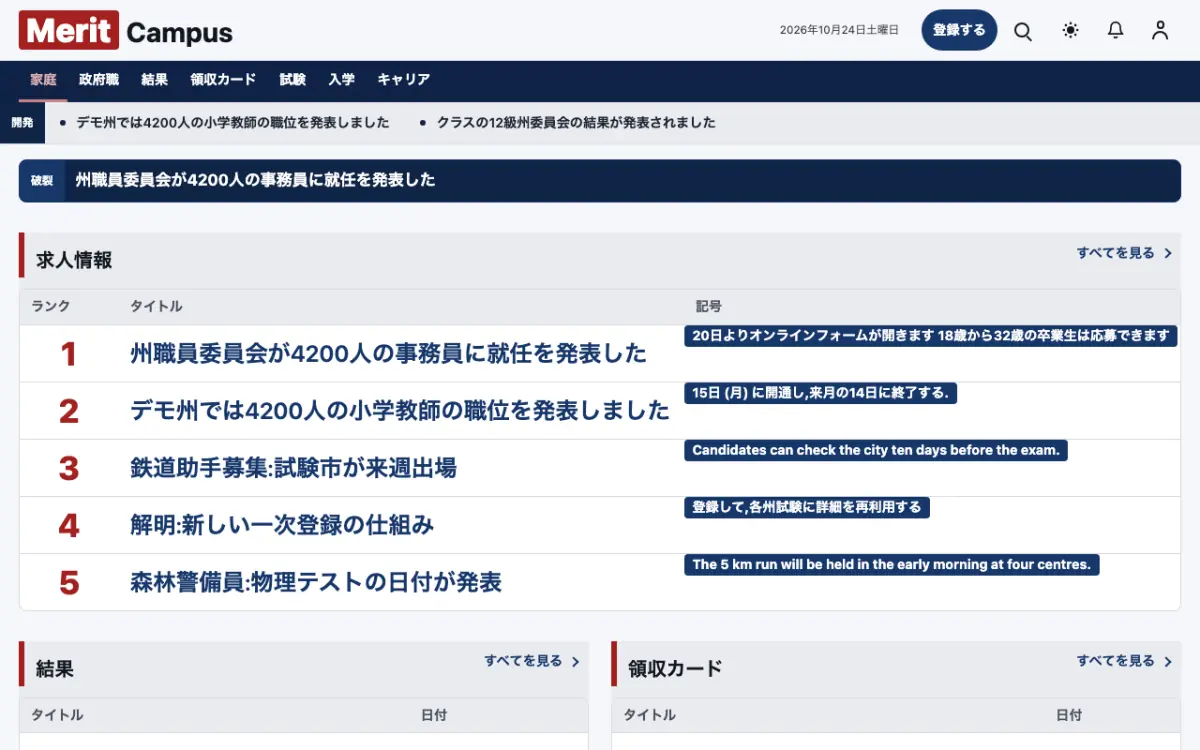Open 鉄道助手募集 job title
Image resolution: width=1200 pixels, height=750 pixels.
[x=293, y=467]
